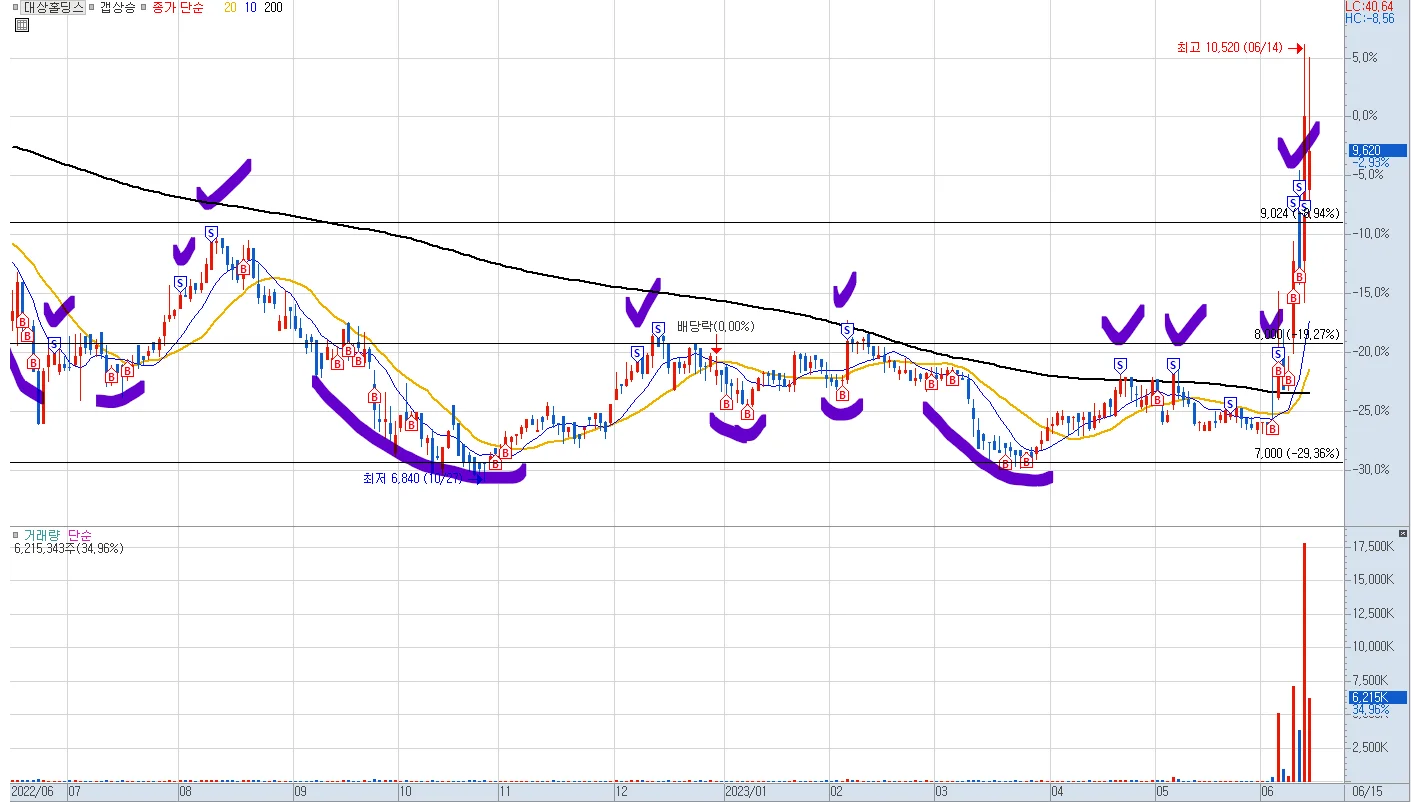Click the 12 month label on date axis

click(x=621, y=791)
